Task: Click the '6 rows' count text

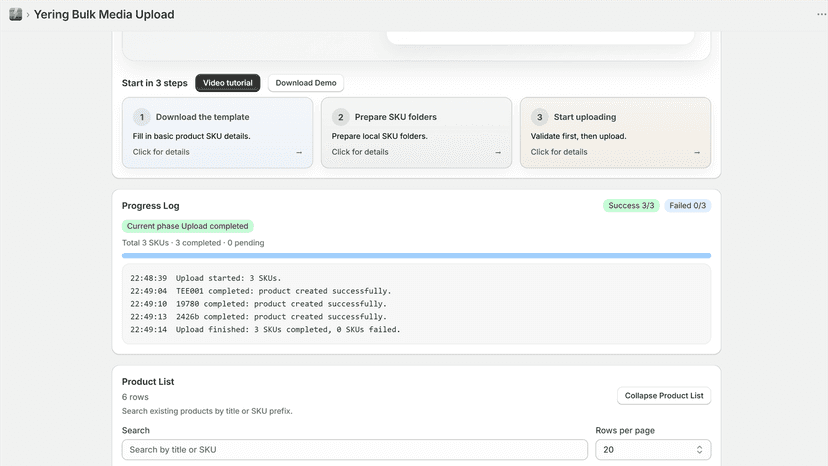Action: (x=135, y=397)
